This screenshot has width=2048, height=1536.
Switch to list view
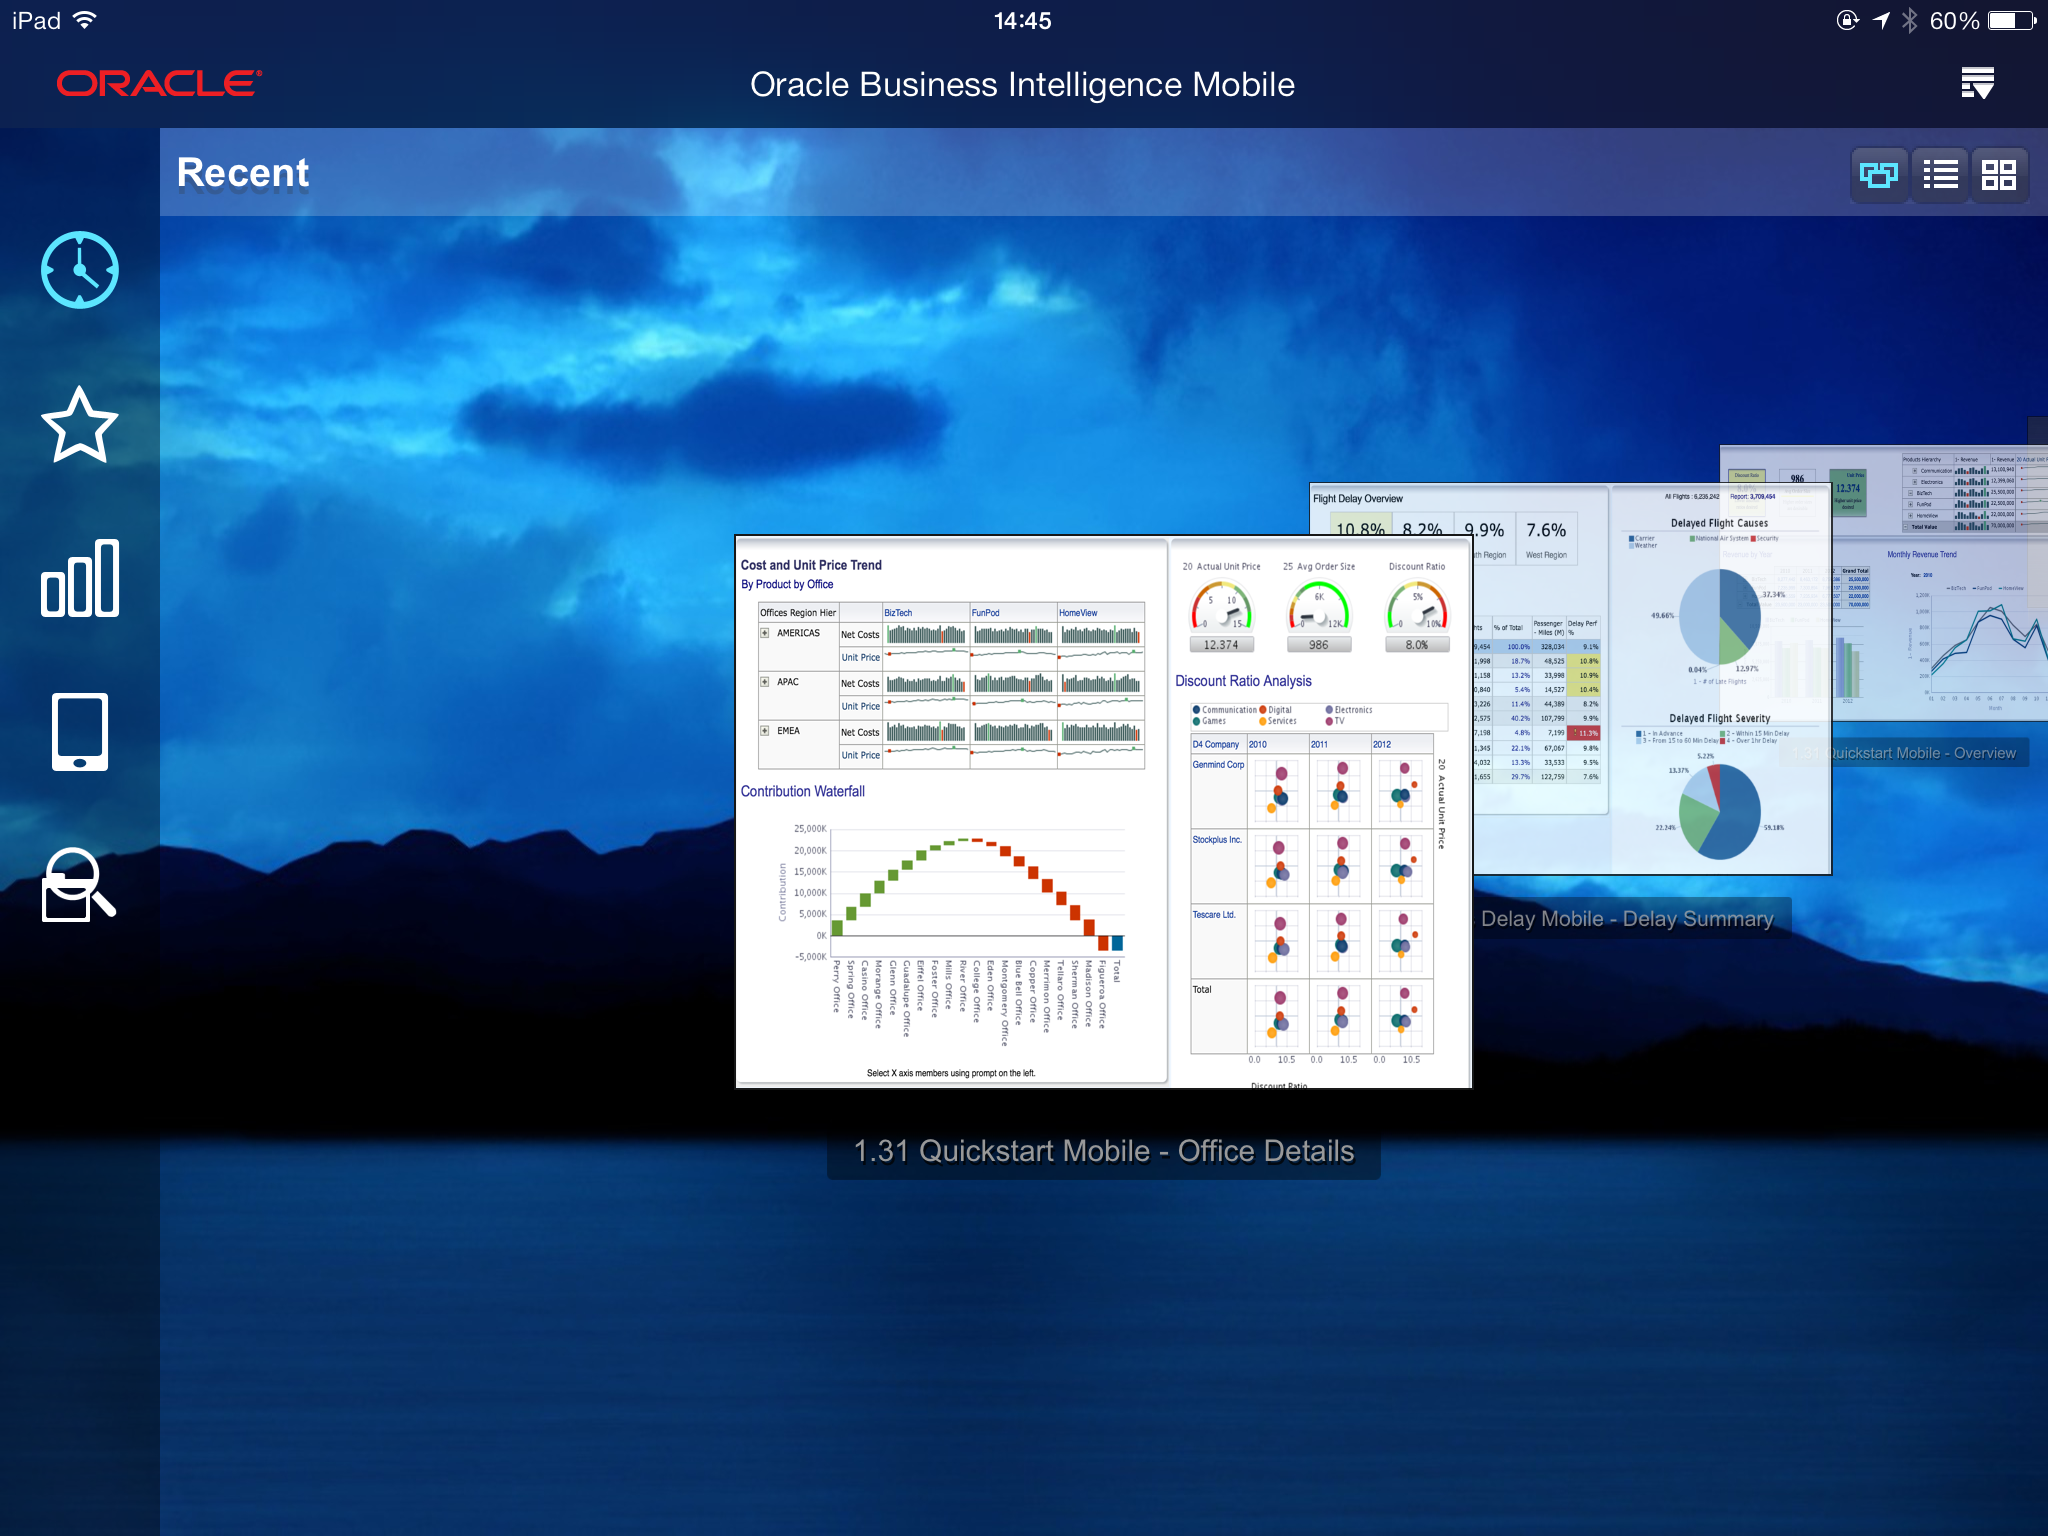pyautogui.click(x=1940, y=175)
